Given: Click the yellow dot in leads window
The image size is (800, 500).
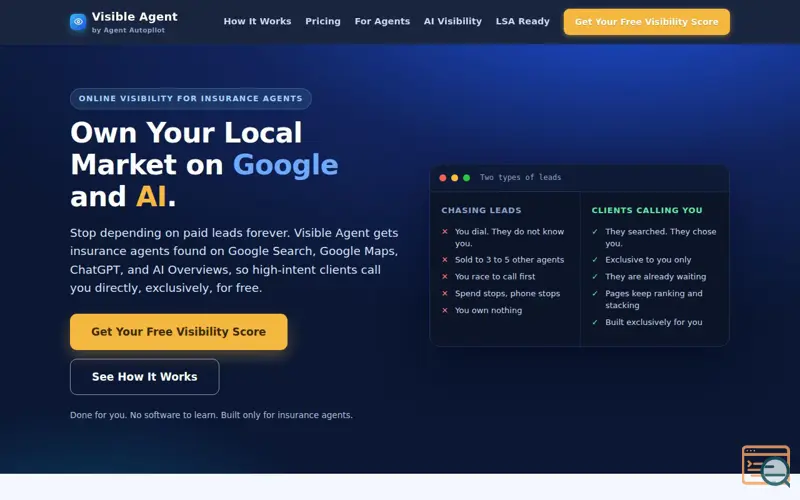Looking at the screenshot, I should [x=455, y=178].
